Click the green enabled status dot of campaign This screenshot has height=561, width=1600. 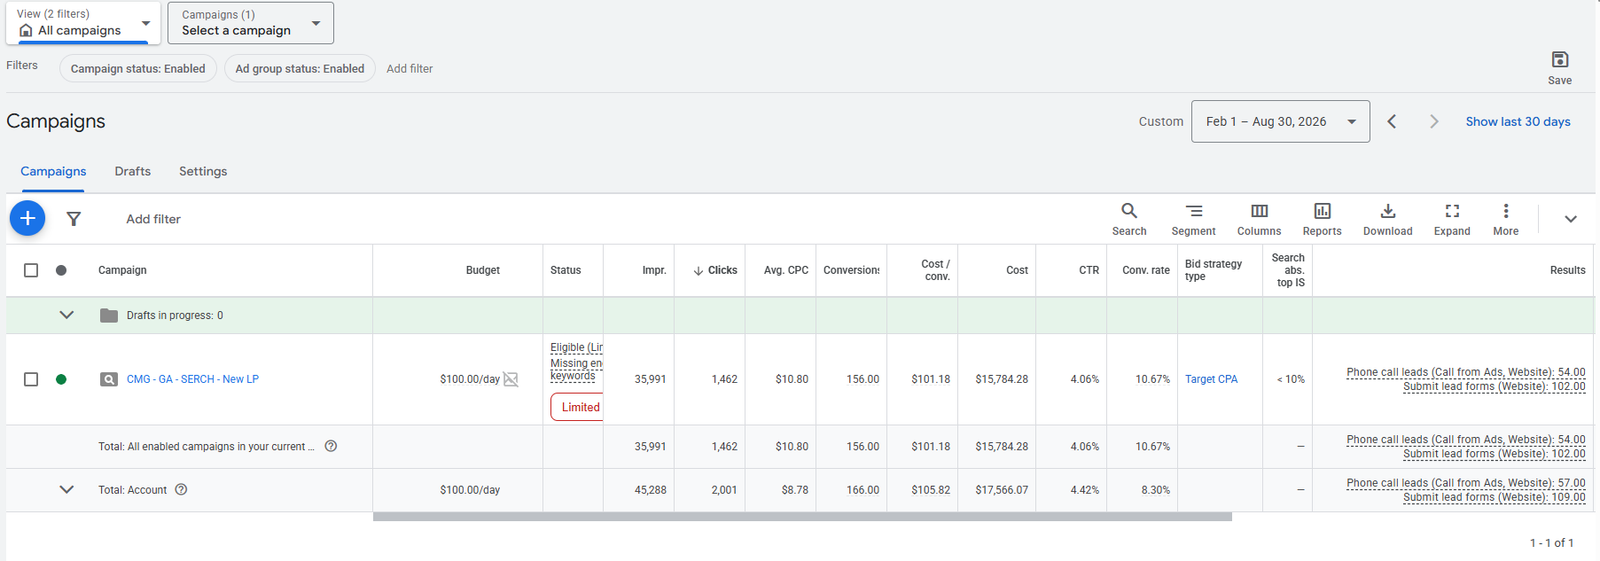point(61,379)
